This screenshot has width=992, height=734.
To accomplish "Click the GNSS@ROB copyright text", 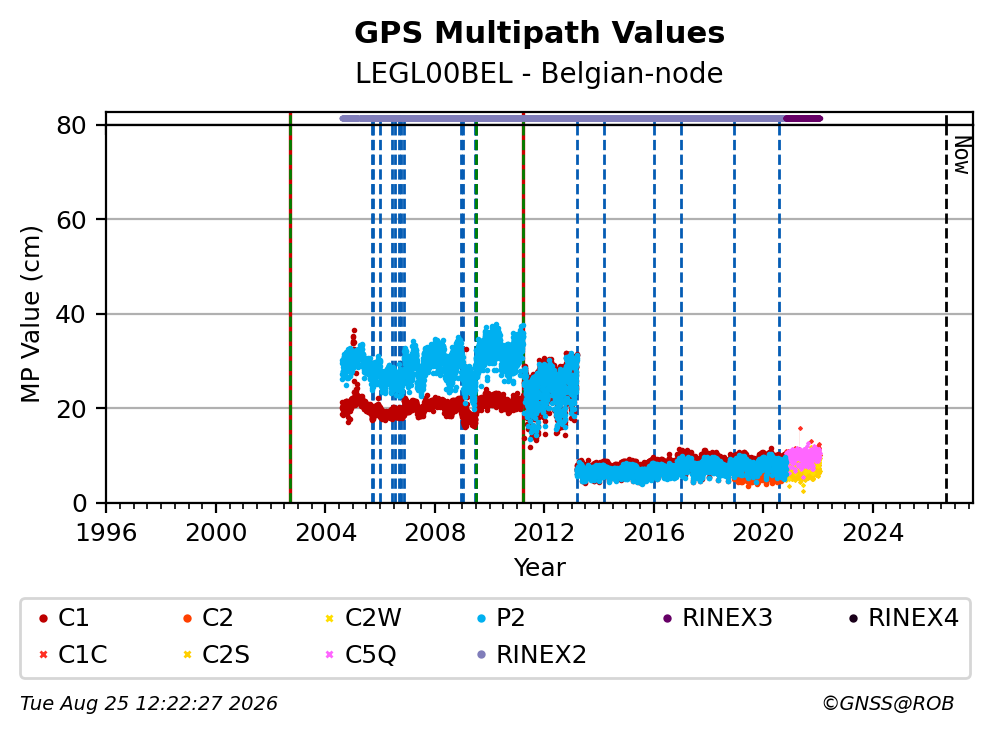I will click(x=888, y=703).
